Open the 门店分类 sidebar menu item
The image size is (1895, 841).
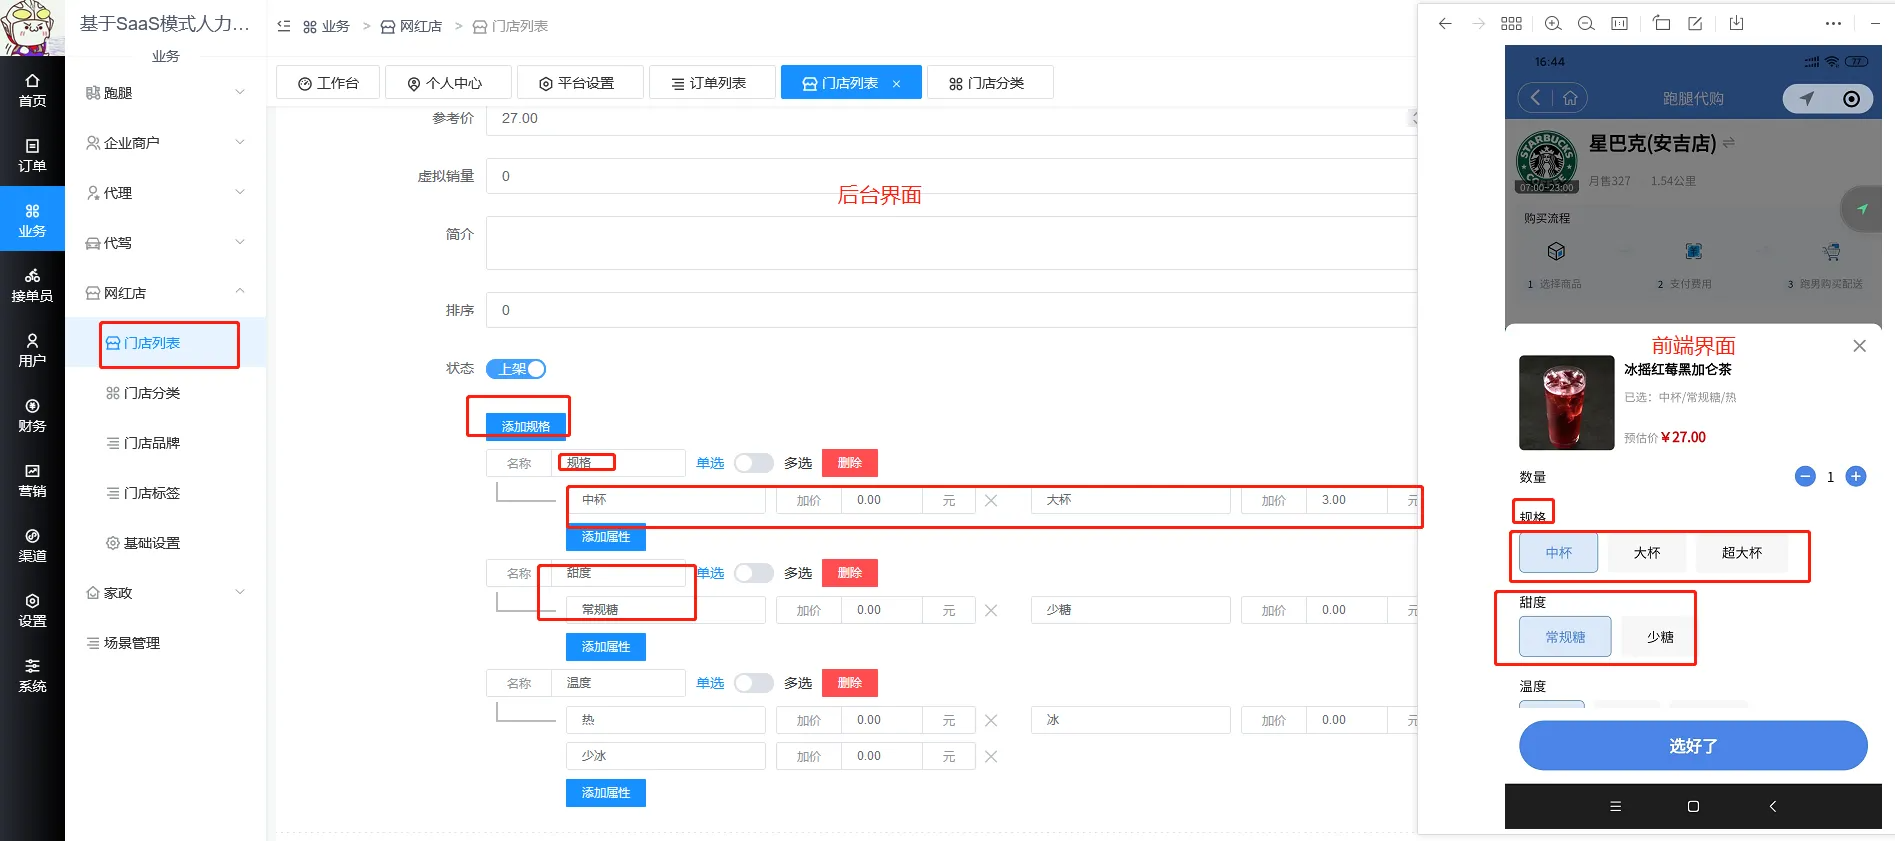coord(151,393)
